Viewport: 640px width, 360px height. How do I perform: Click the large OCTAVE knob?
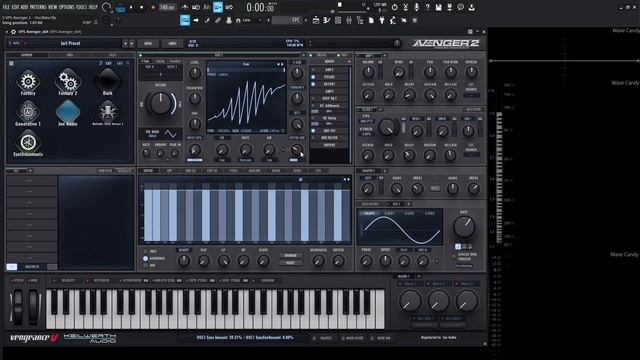point(160,103)
